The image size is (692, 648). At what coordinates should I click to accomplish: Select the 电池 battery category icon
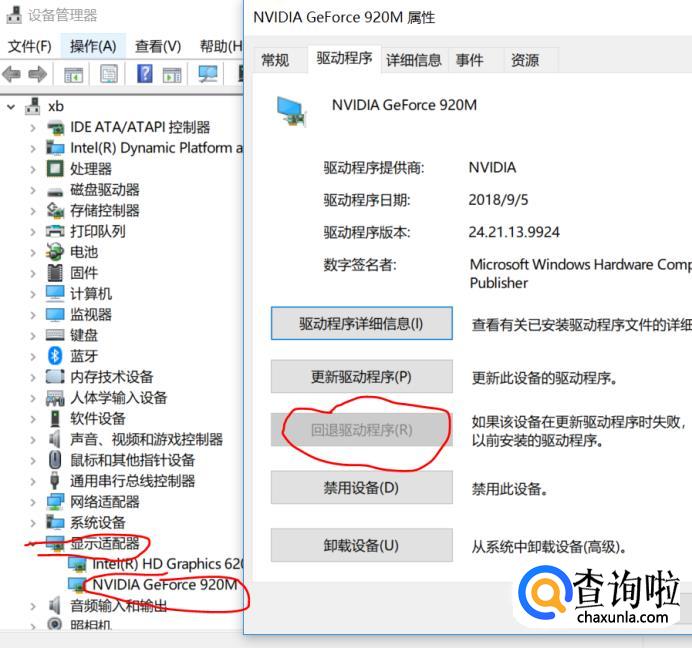coord(55,252)
